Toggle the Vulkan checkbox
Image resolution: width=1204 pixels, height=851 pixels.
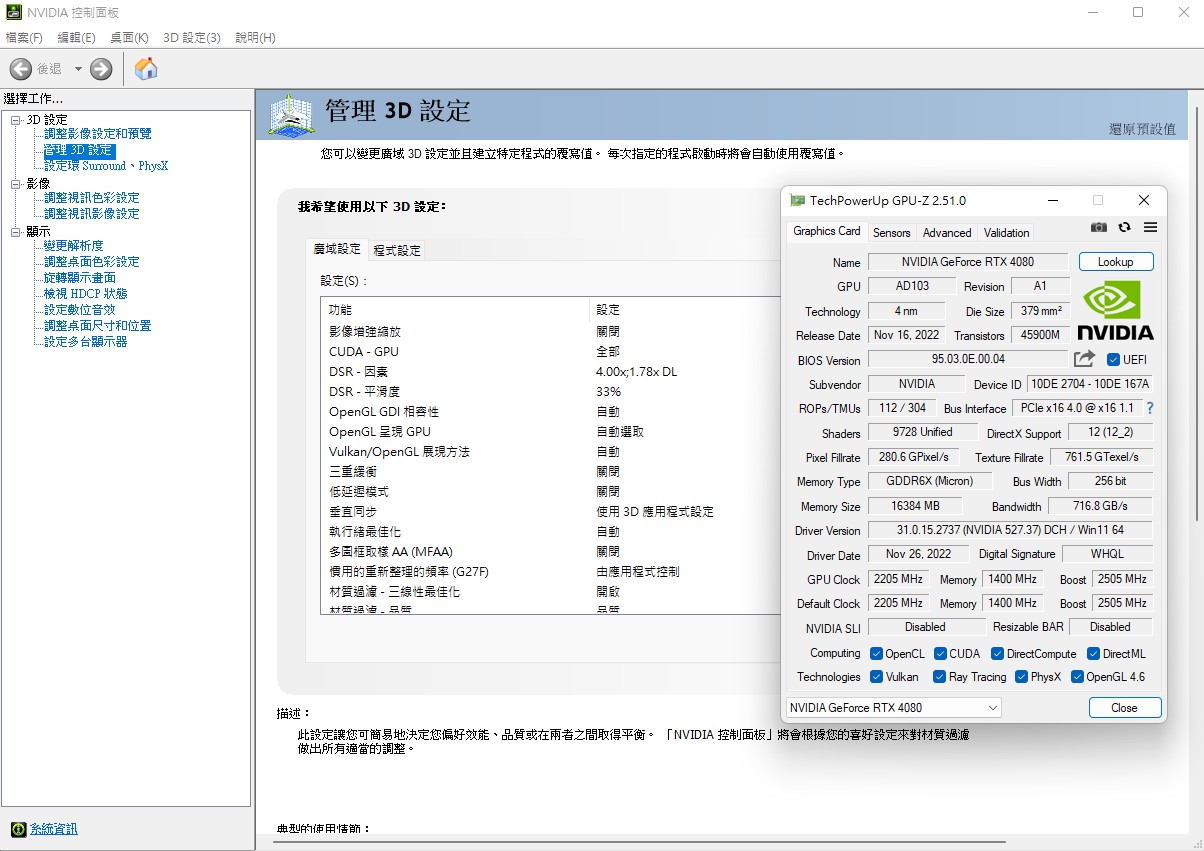[877, 677]
